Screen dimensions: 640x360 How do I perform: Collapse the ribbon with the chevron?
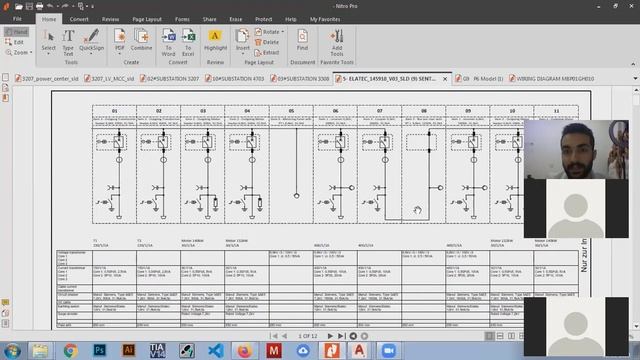click(633, 64)
